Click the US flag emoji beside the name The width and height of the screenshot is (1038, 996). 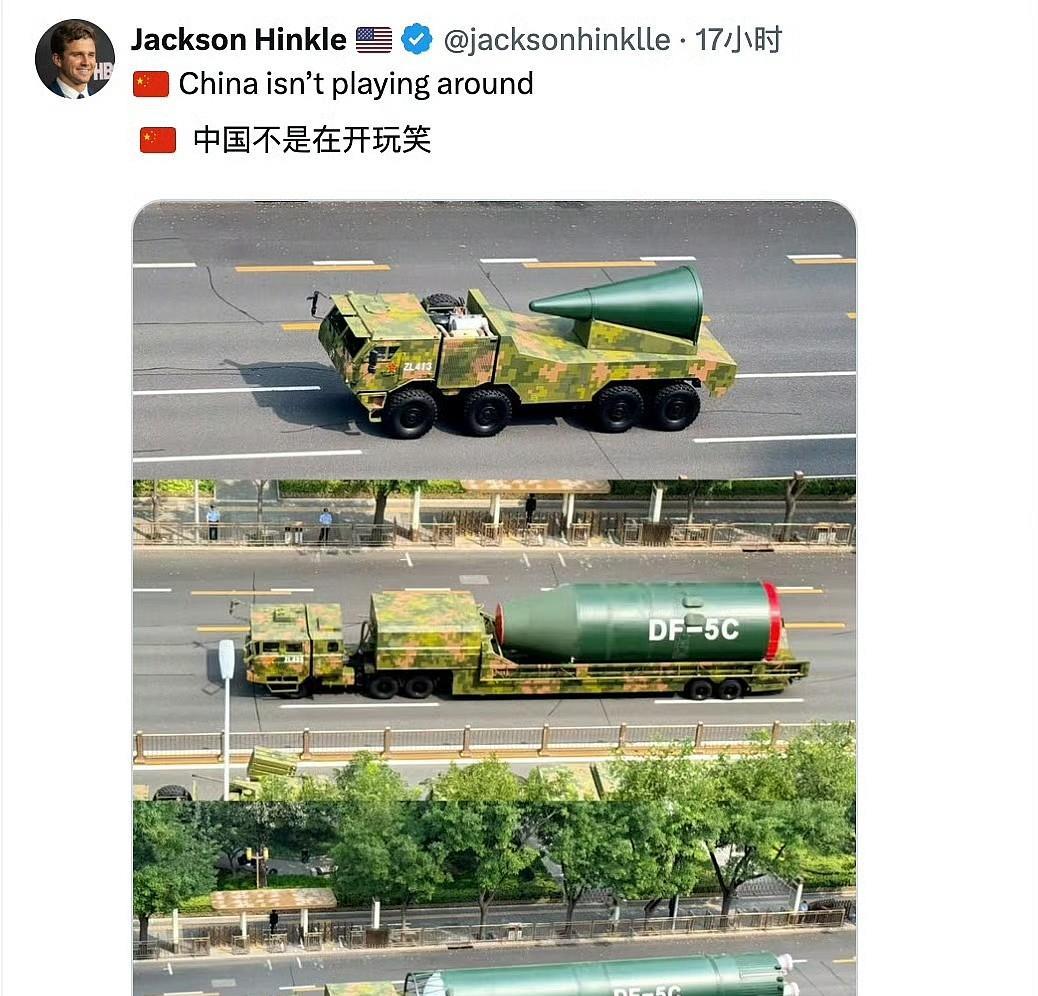click(x=374, y=40)
